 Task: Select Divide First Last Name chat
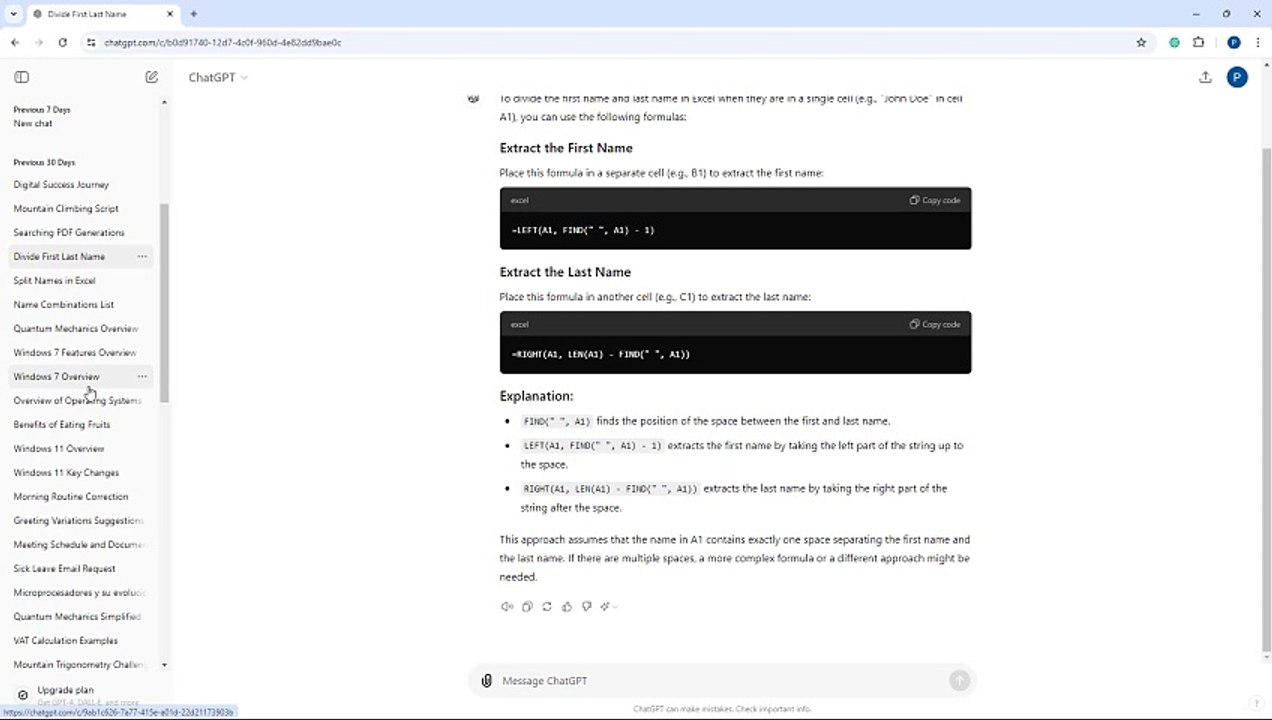pos(59,257)
